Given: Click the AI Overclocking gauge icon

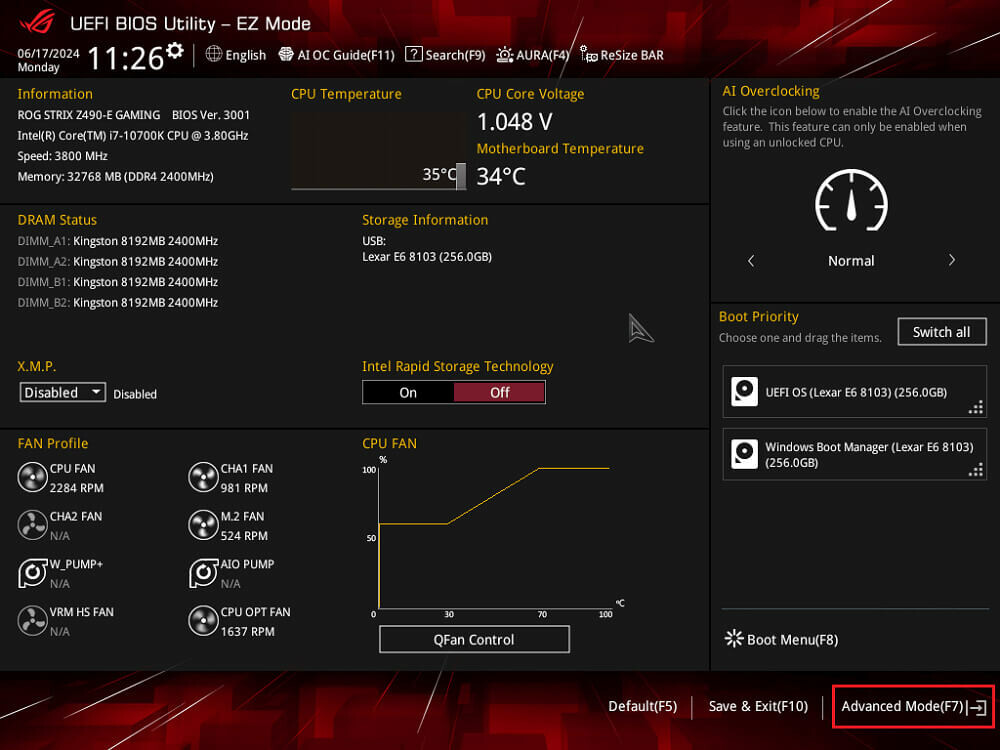Looking at the screenshot, I should (x=851, y=200).
